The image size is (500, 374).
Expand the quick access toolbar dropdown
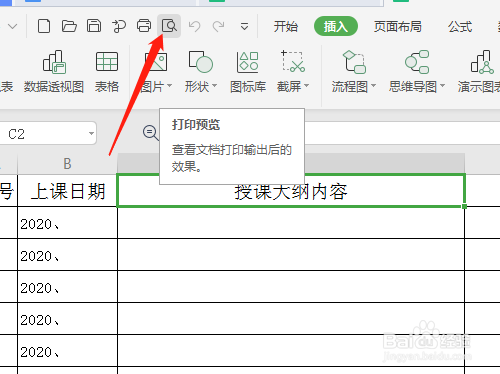(244, 26)
